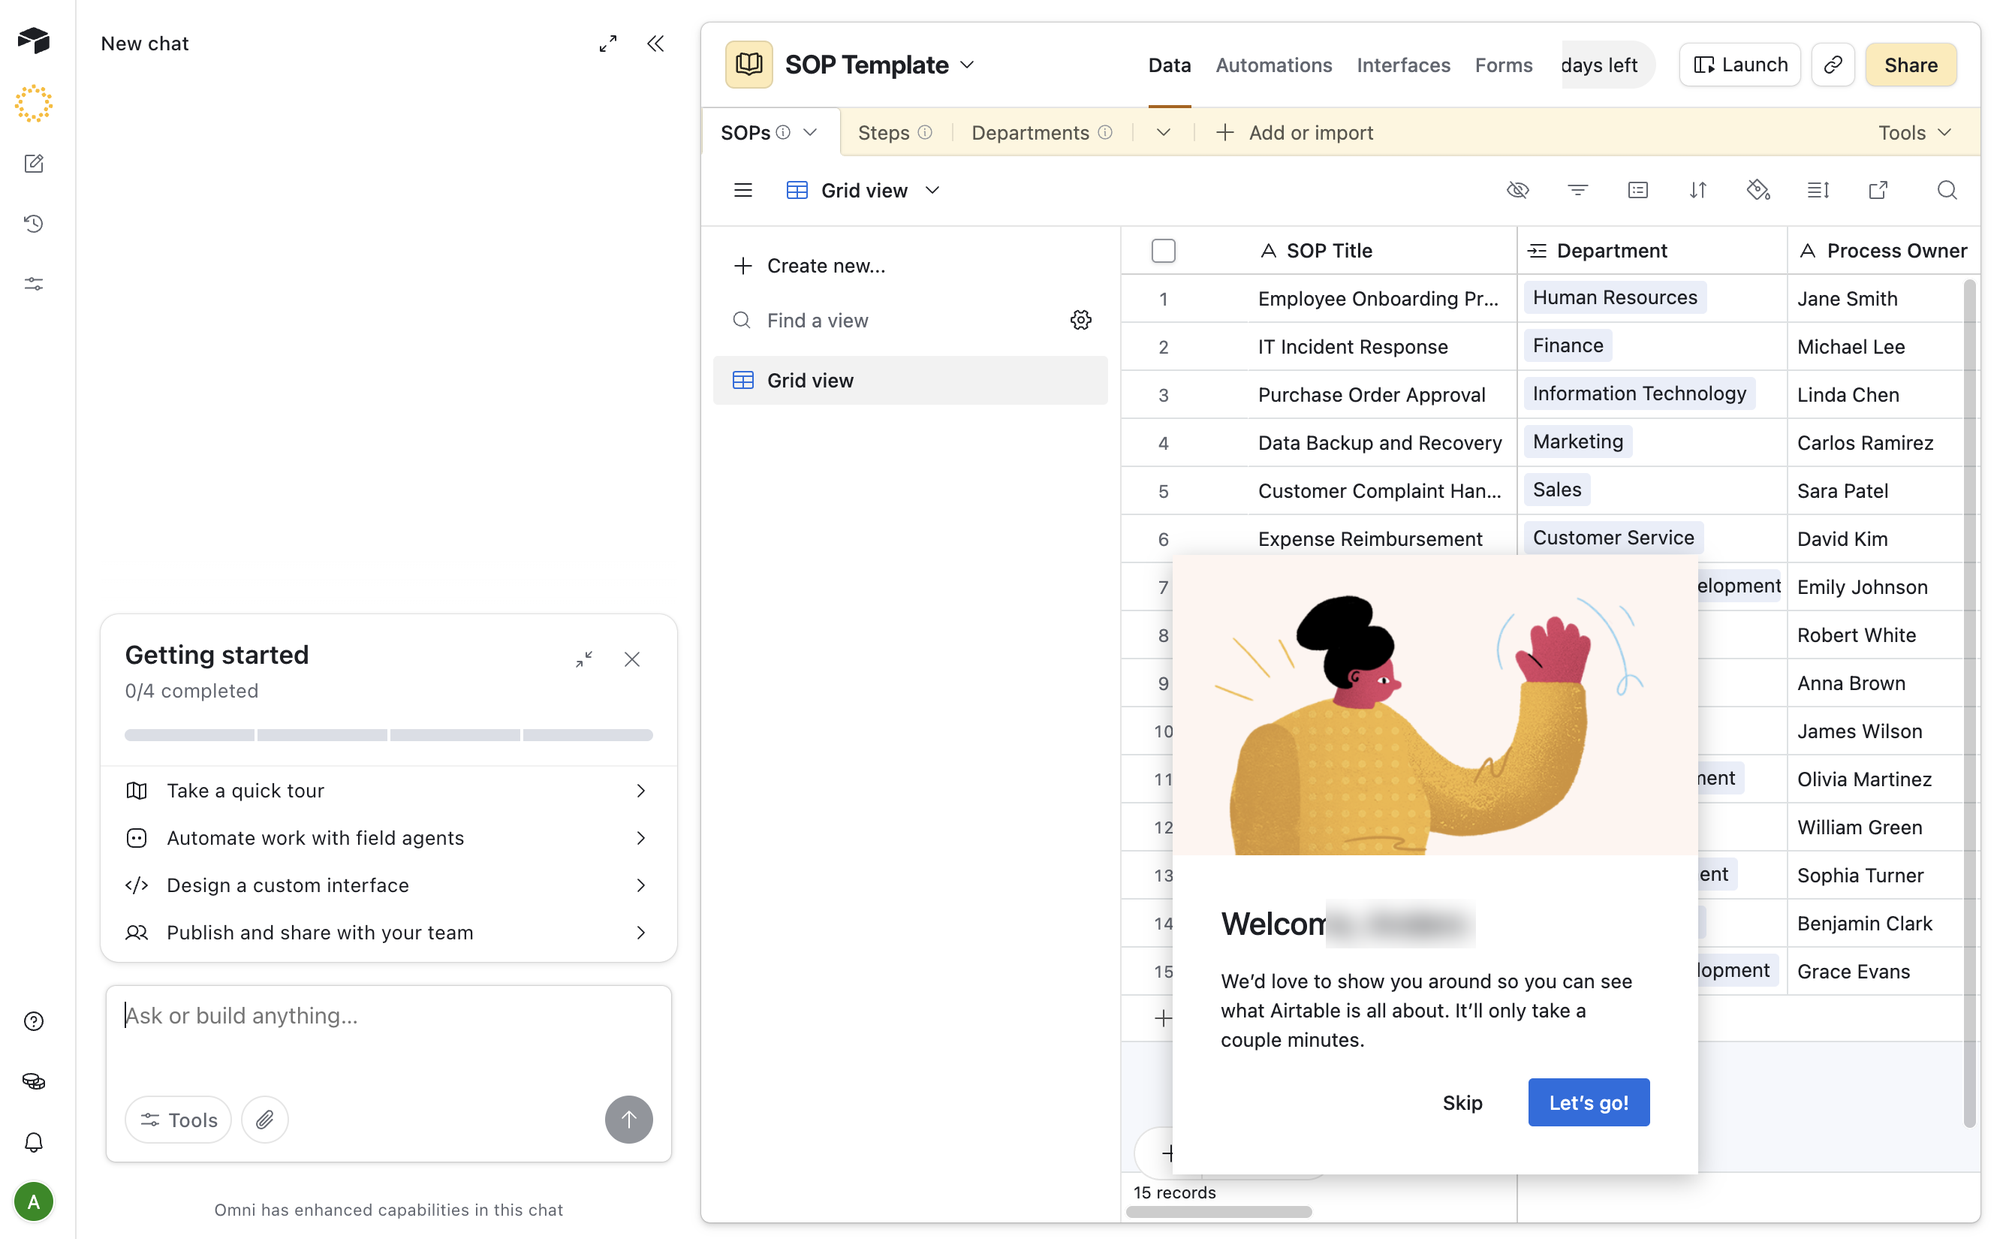Toggle the views sidebar hamburger icon

[x=743, y=190]
